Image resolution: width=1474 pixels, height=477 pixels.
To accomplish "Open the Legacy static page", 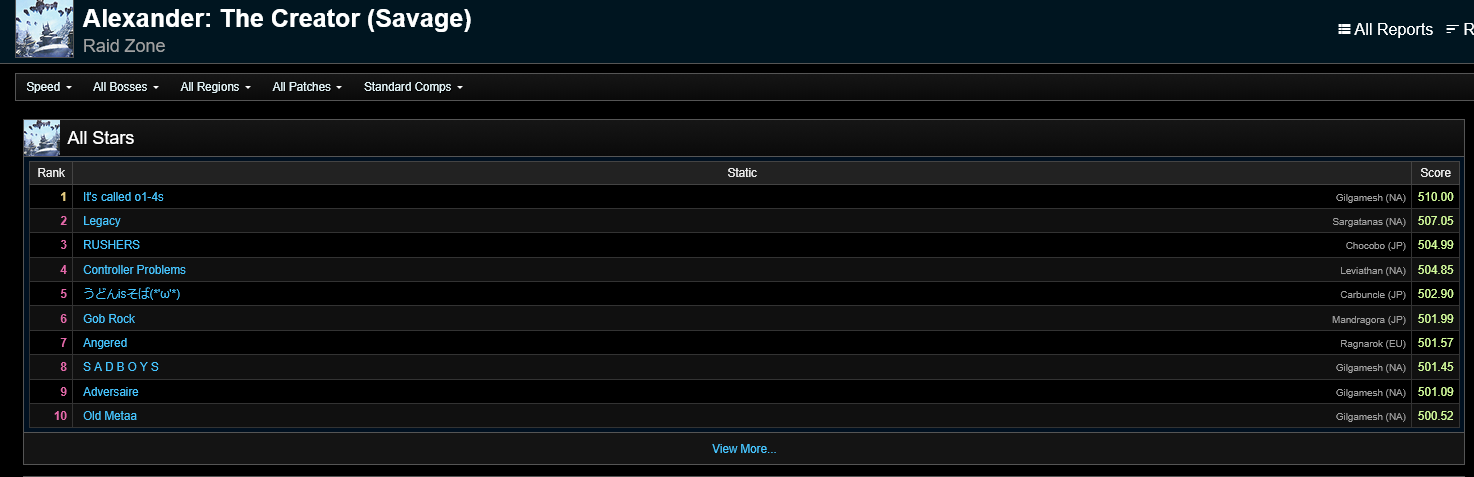I will [x=102, y=221].
